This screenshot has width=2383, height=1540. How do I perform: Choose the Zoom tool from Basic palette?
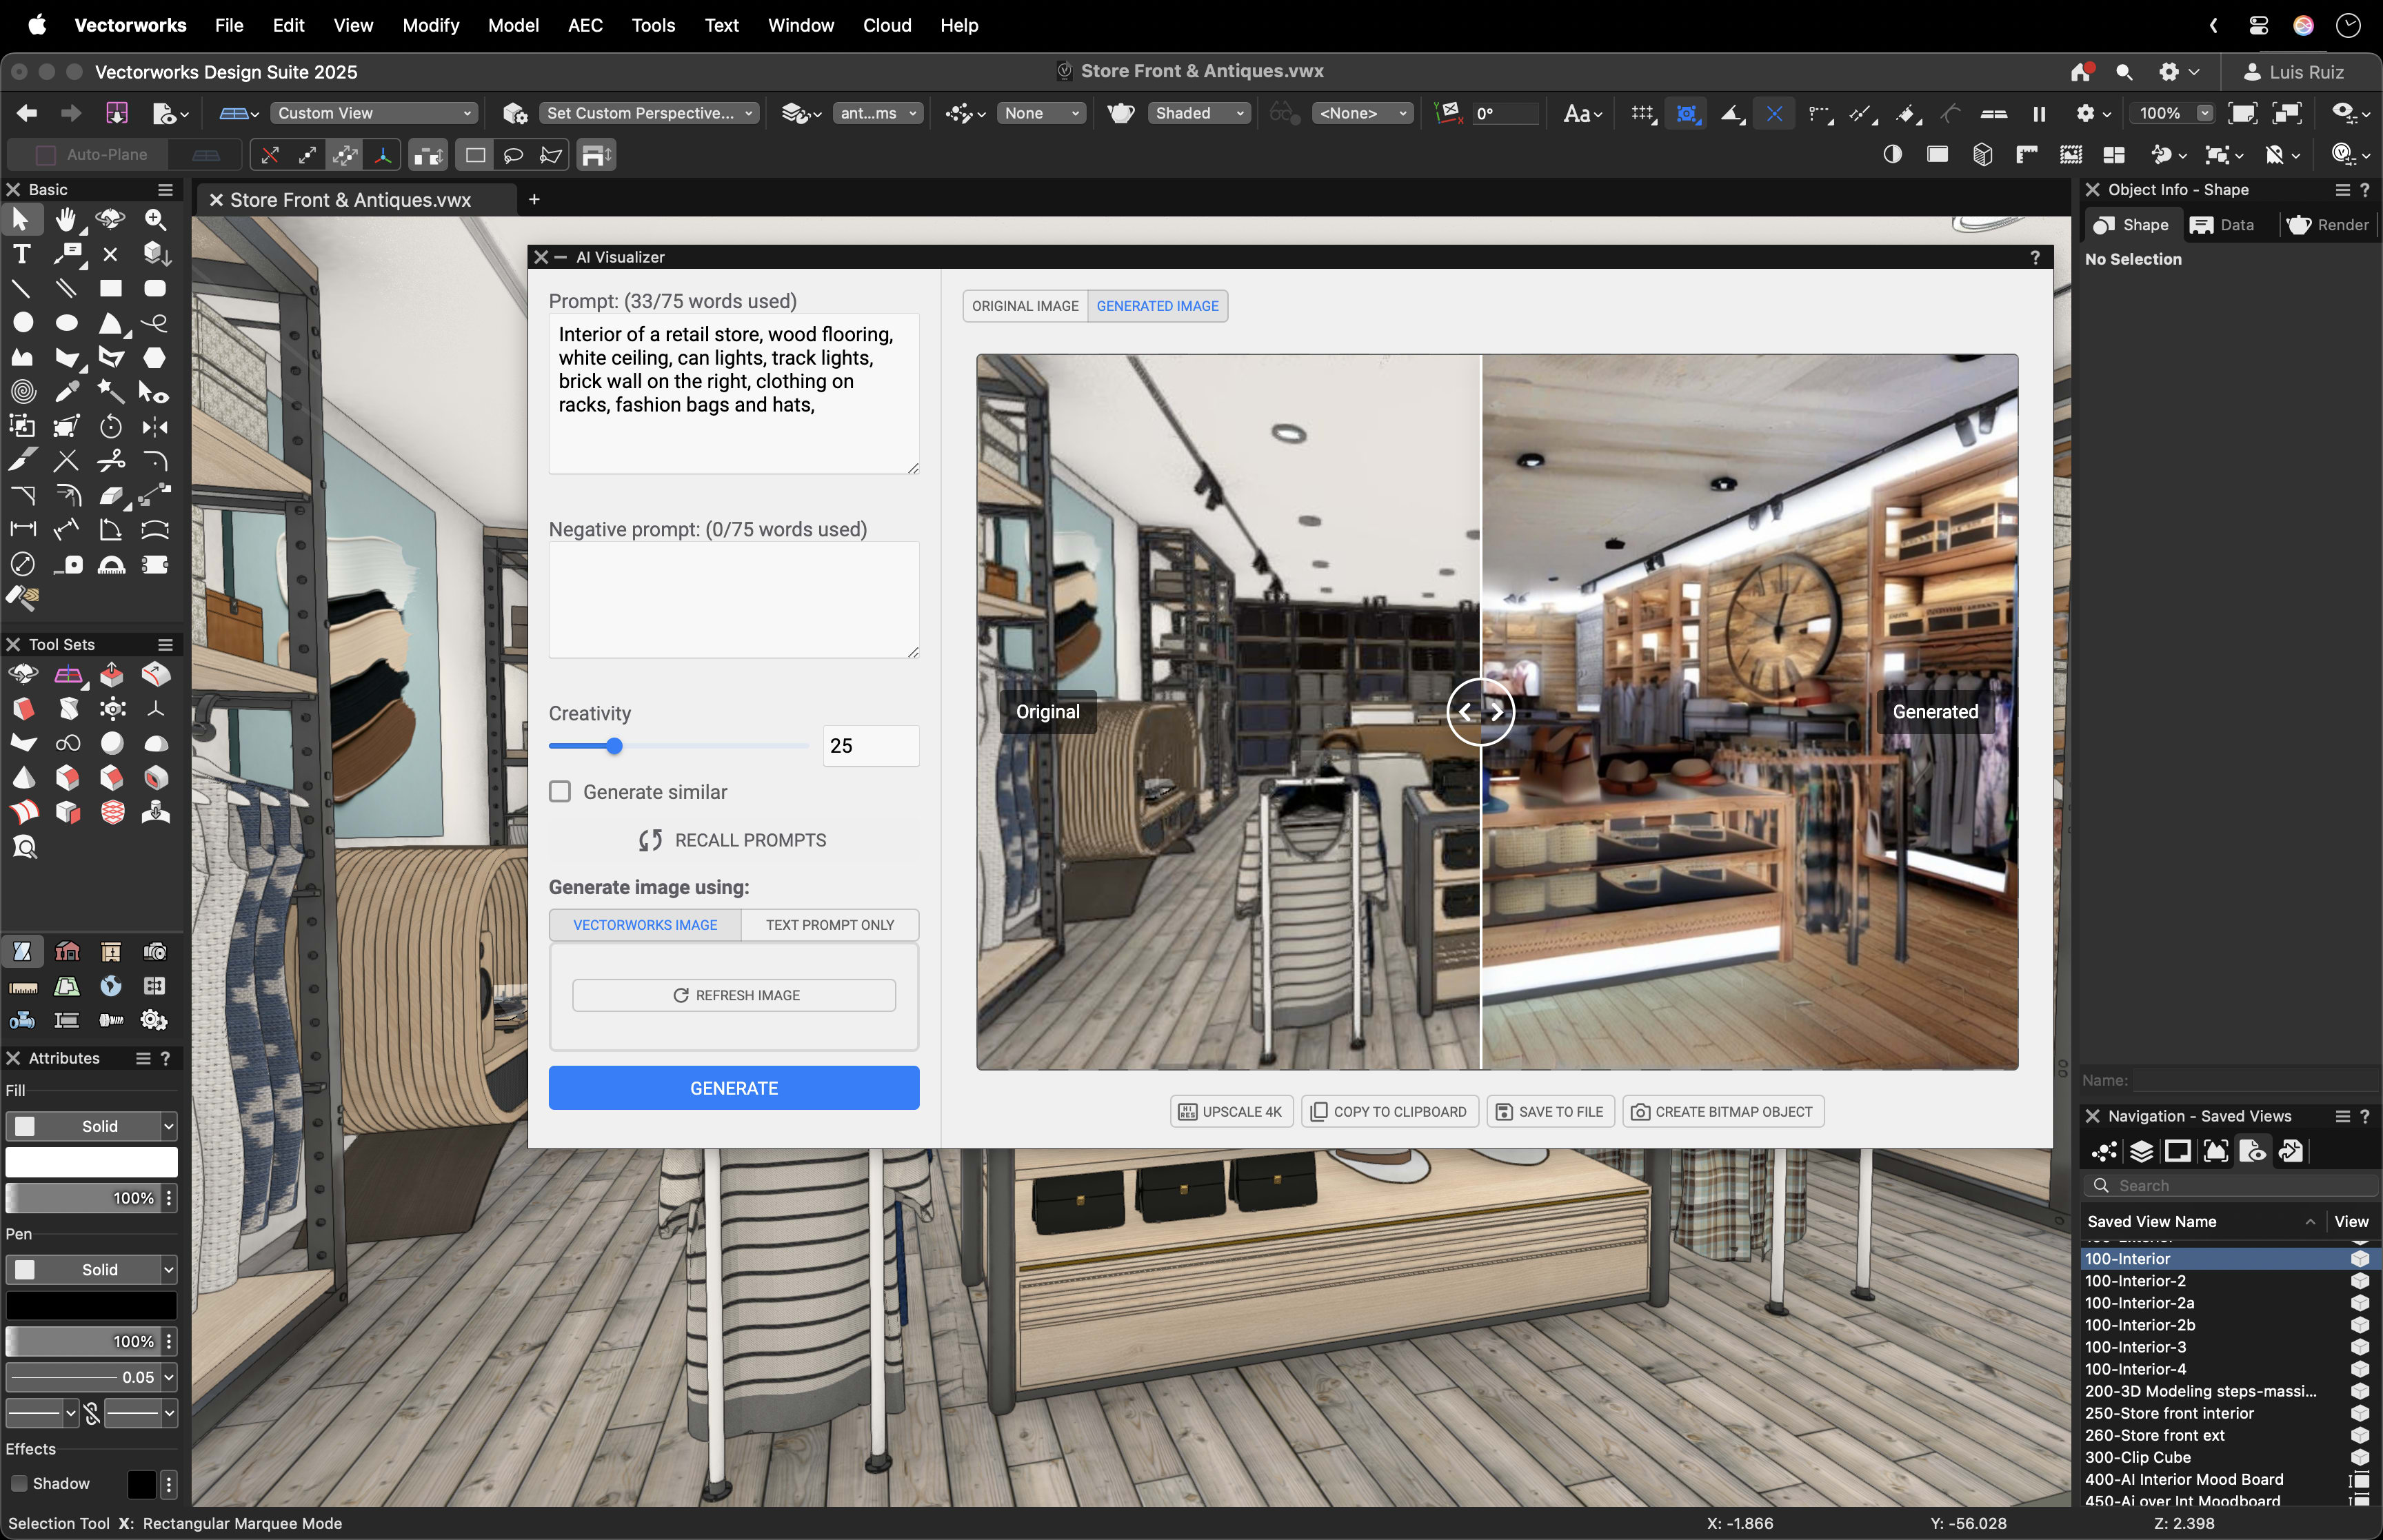click(155, 219)
